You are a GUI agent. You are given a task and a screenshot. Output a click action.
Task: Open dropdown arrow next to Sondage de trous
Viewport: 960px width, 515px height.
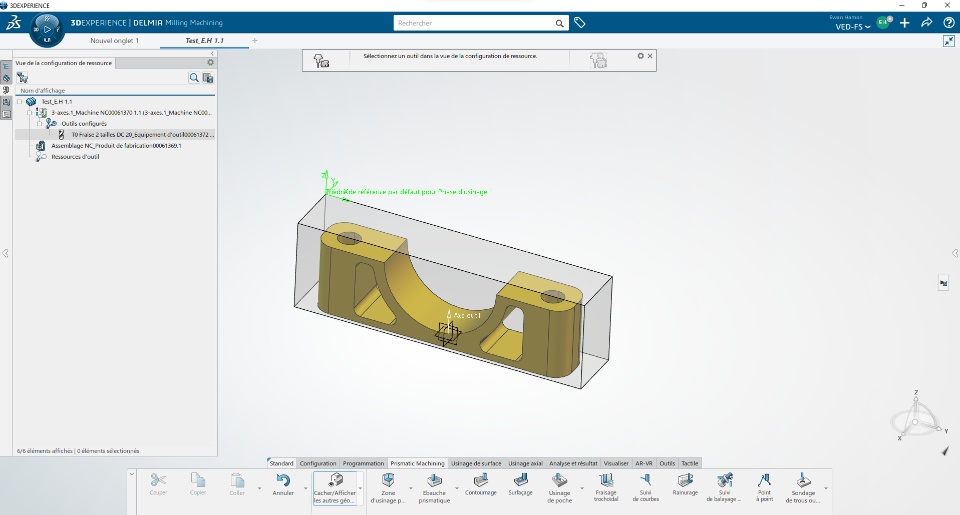pos(826,488)
